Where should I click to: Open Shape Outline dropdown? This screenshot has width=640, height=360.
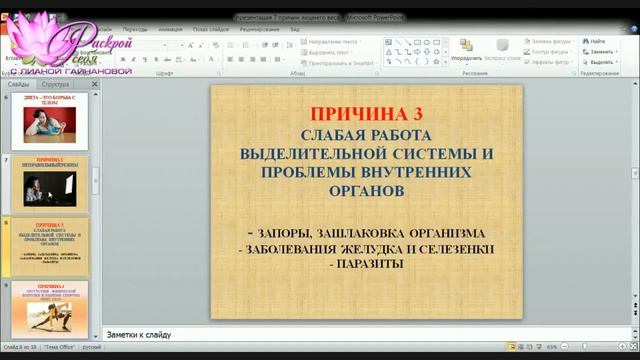coord(548,52)
